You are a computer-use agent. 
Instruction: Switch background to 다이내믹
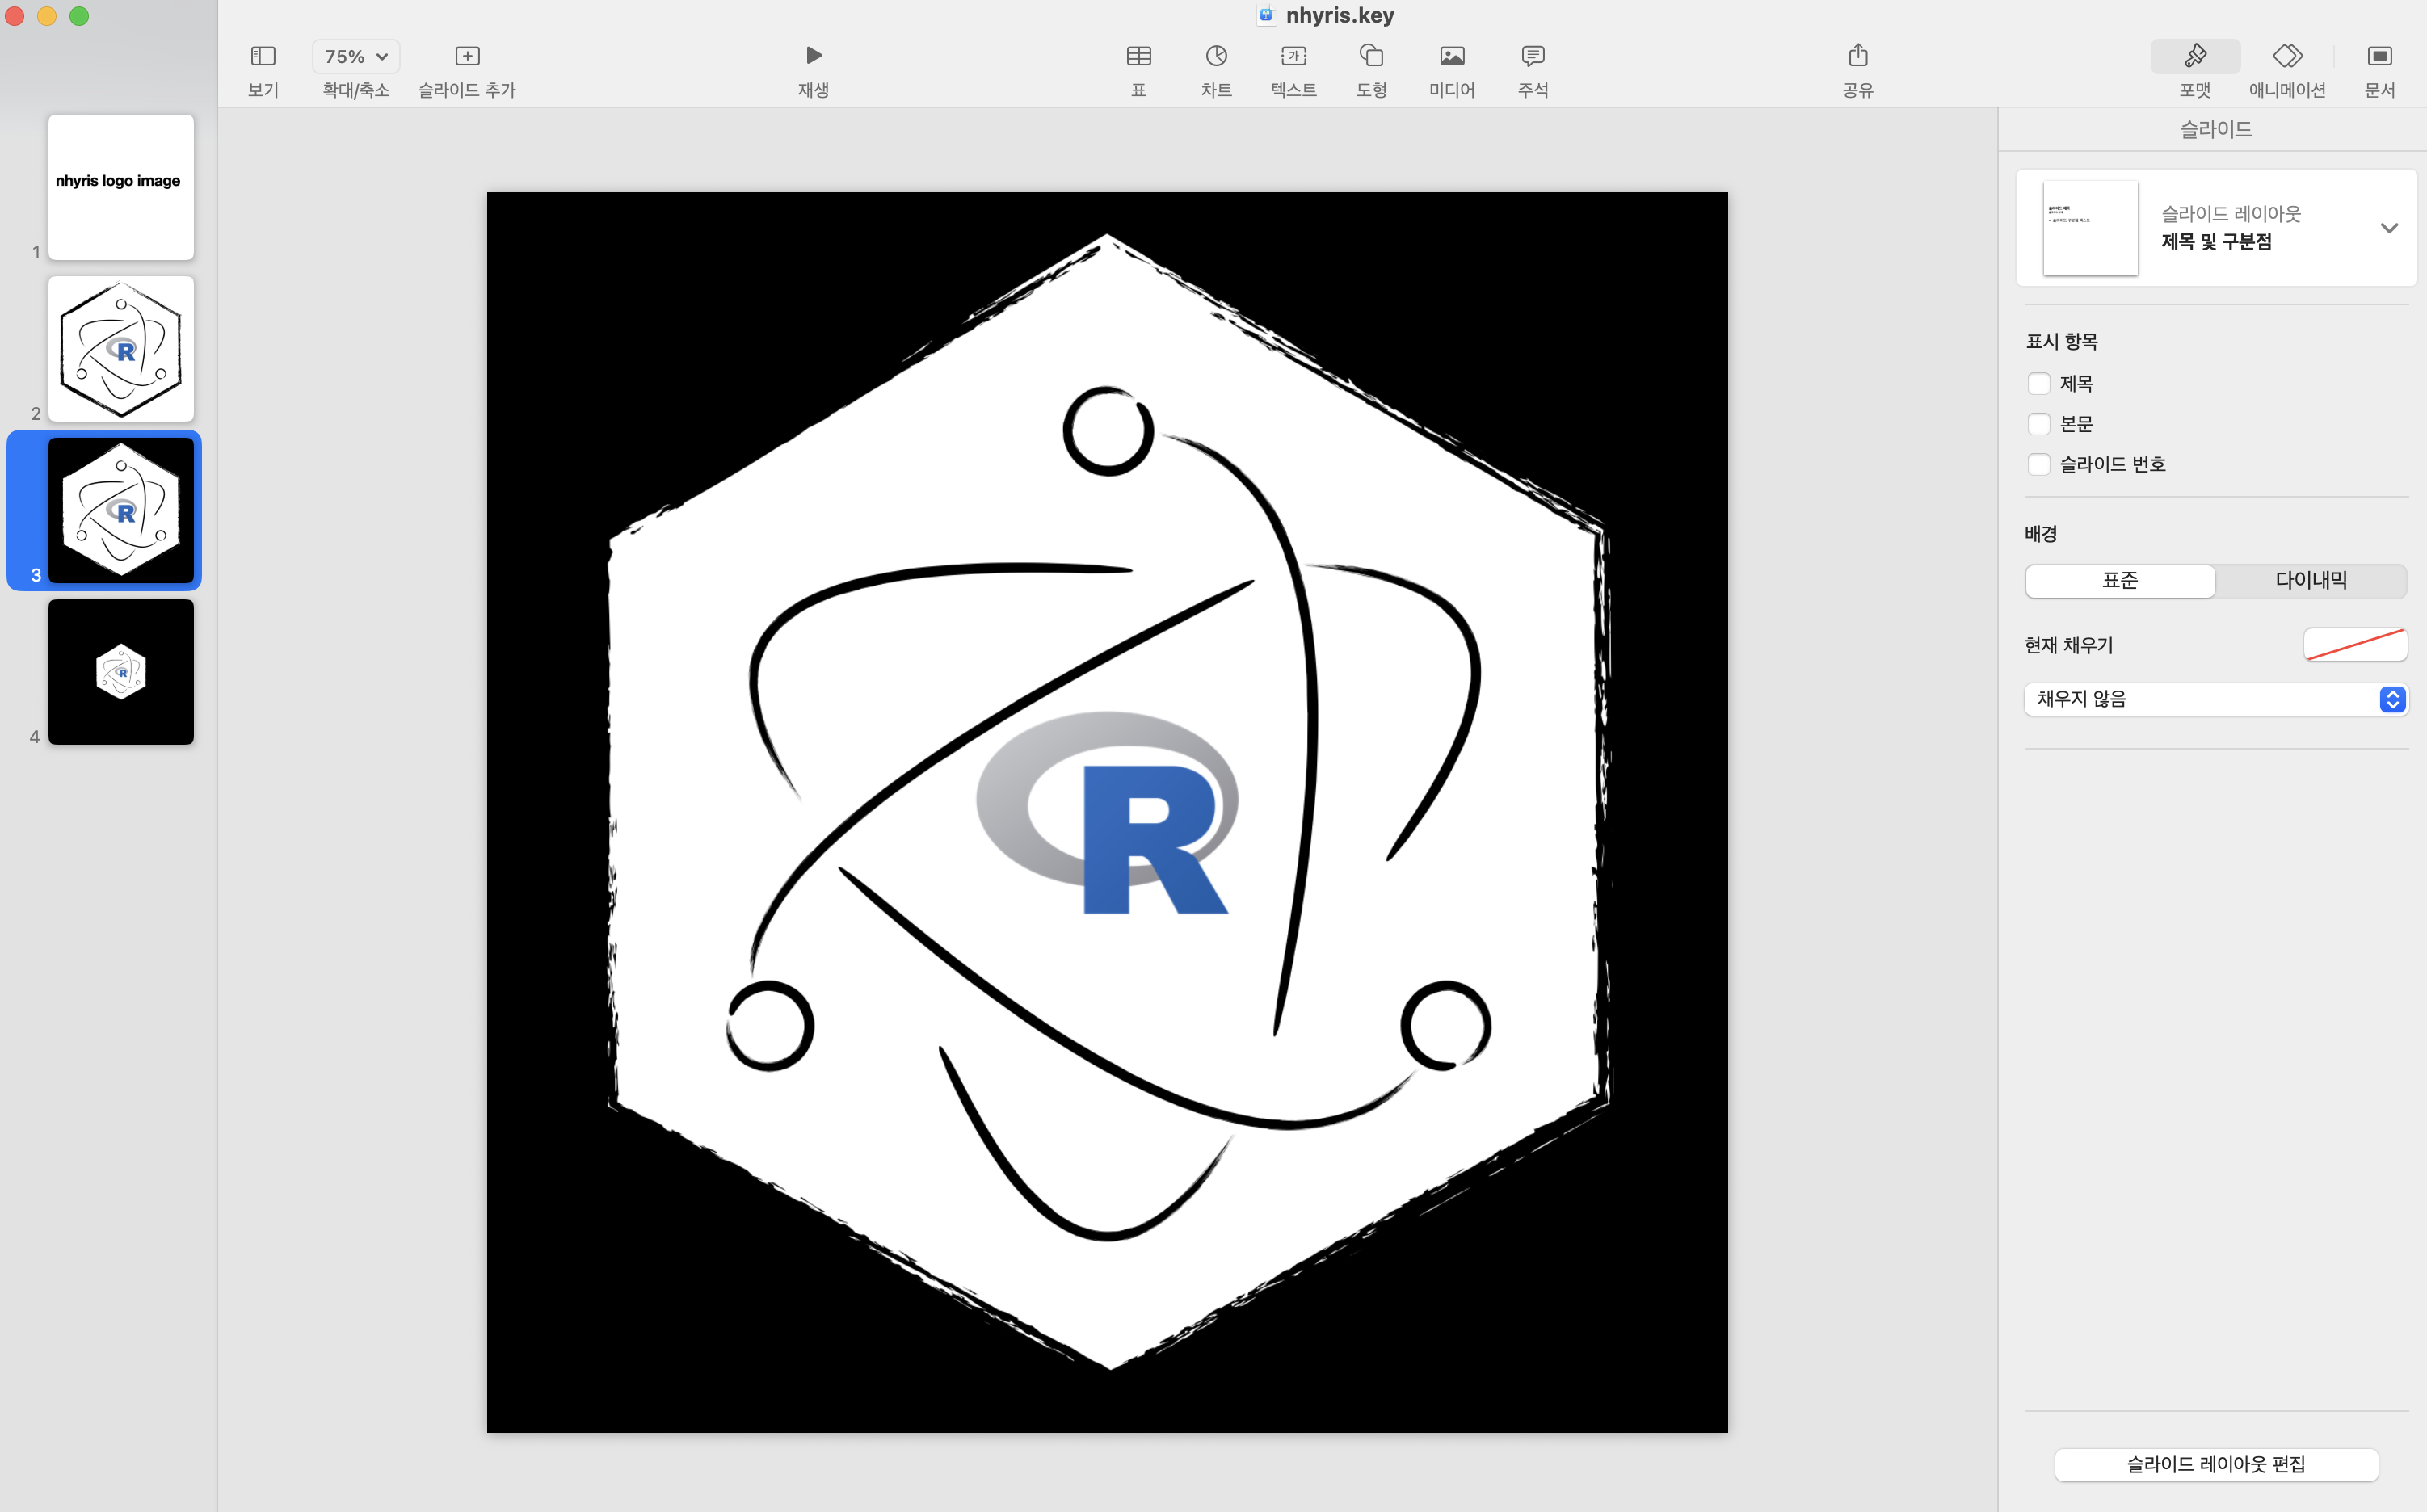[x=2311, y=581]
